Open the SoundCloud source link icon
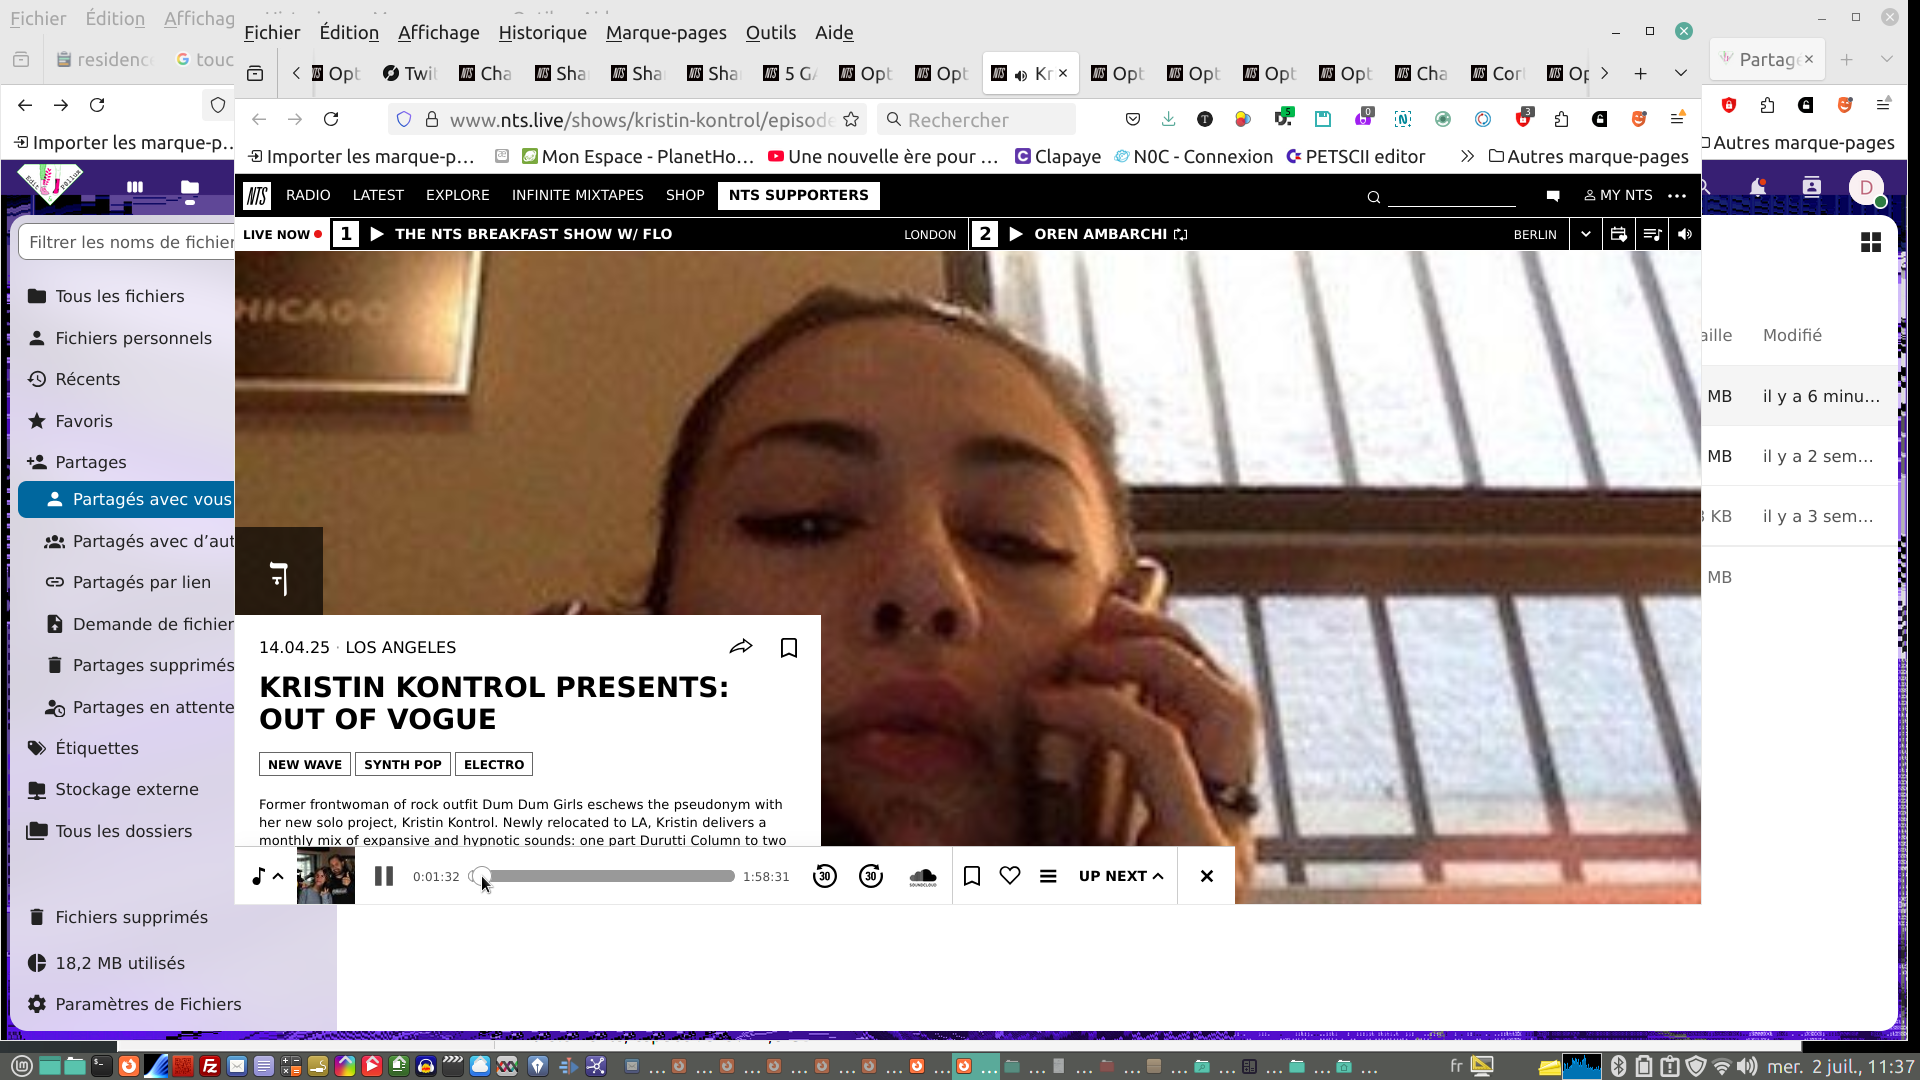Screen dimensions: 1920x1080 pyautogui.click(x=922, y=877)
